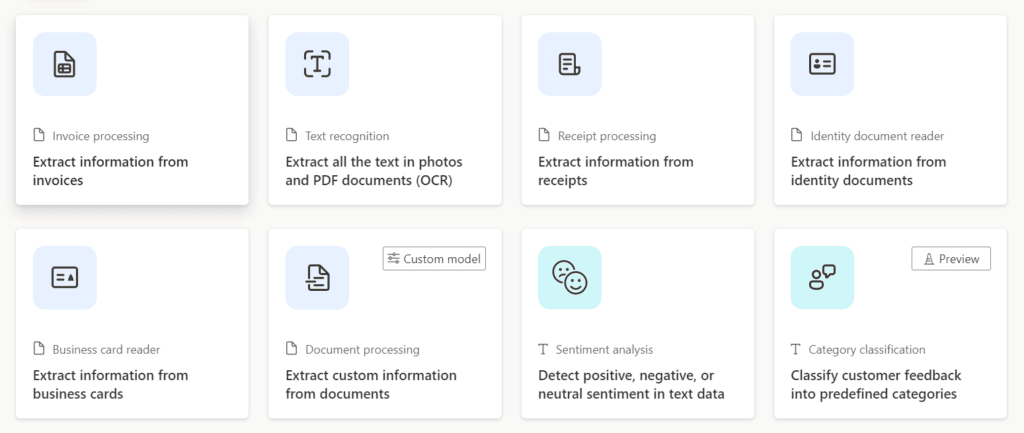This screenshot has height=433, width=1024.
Task: Click the business card reader icon
Action: [65, 278]
